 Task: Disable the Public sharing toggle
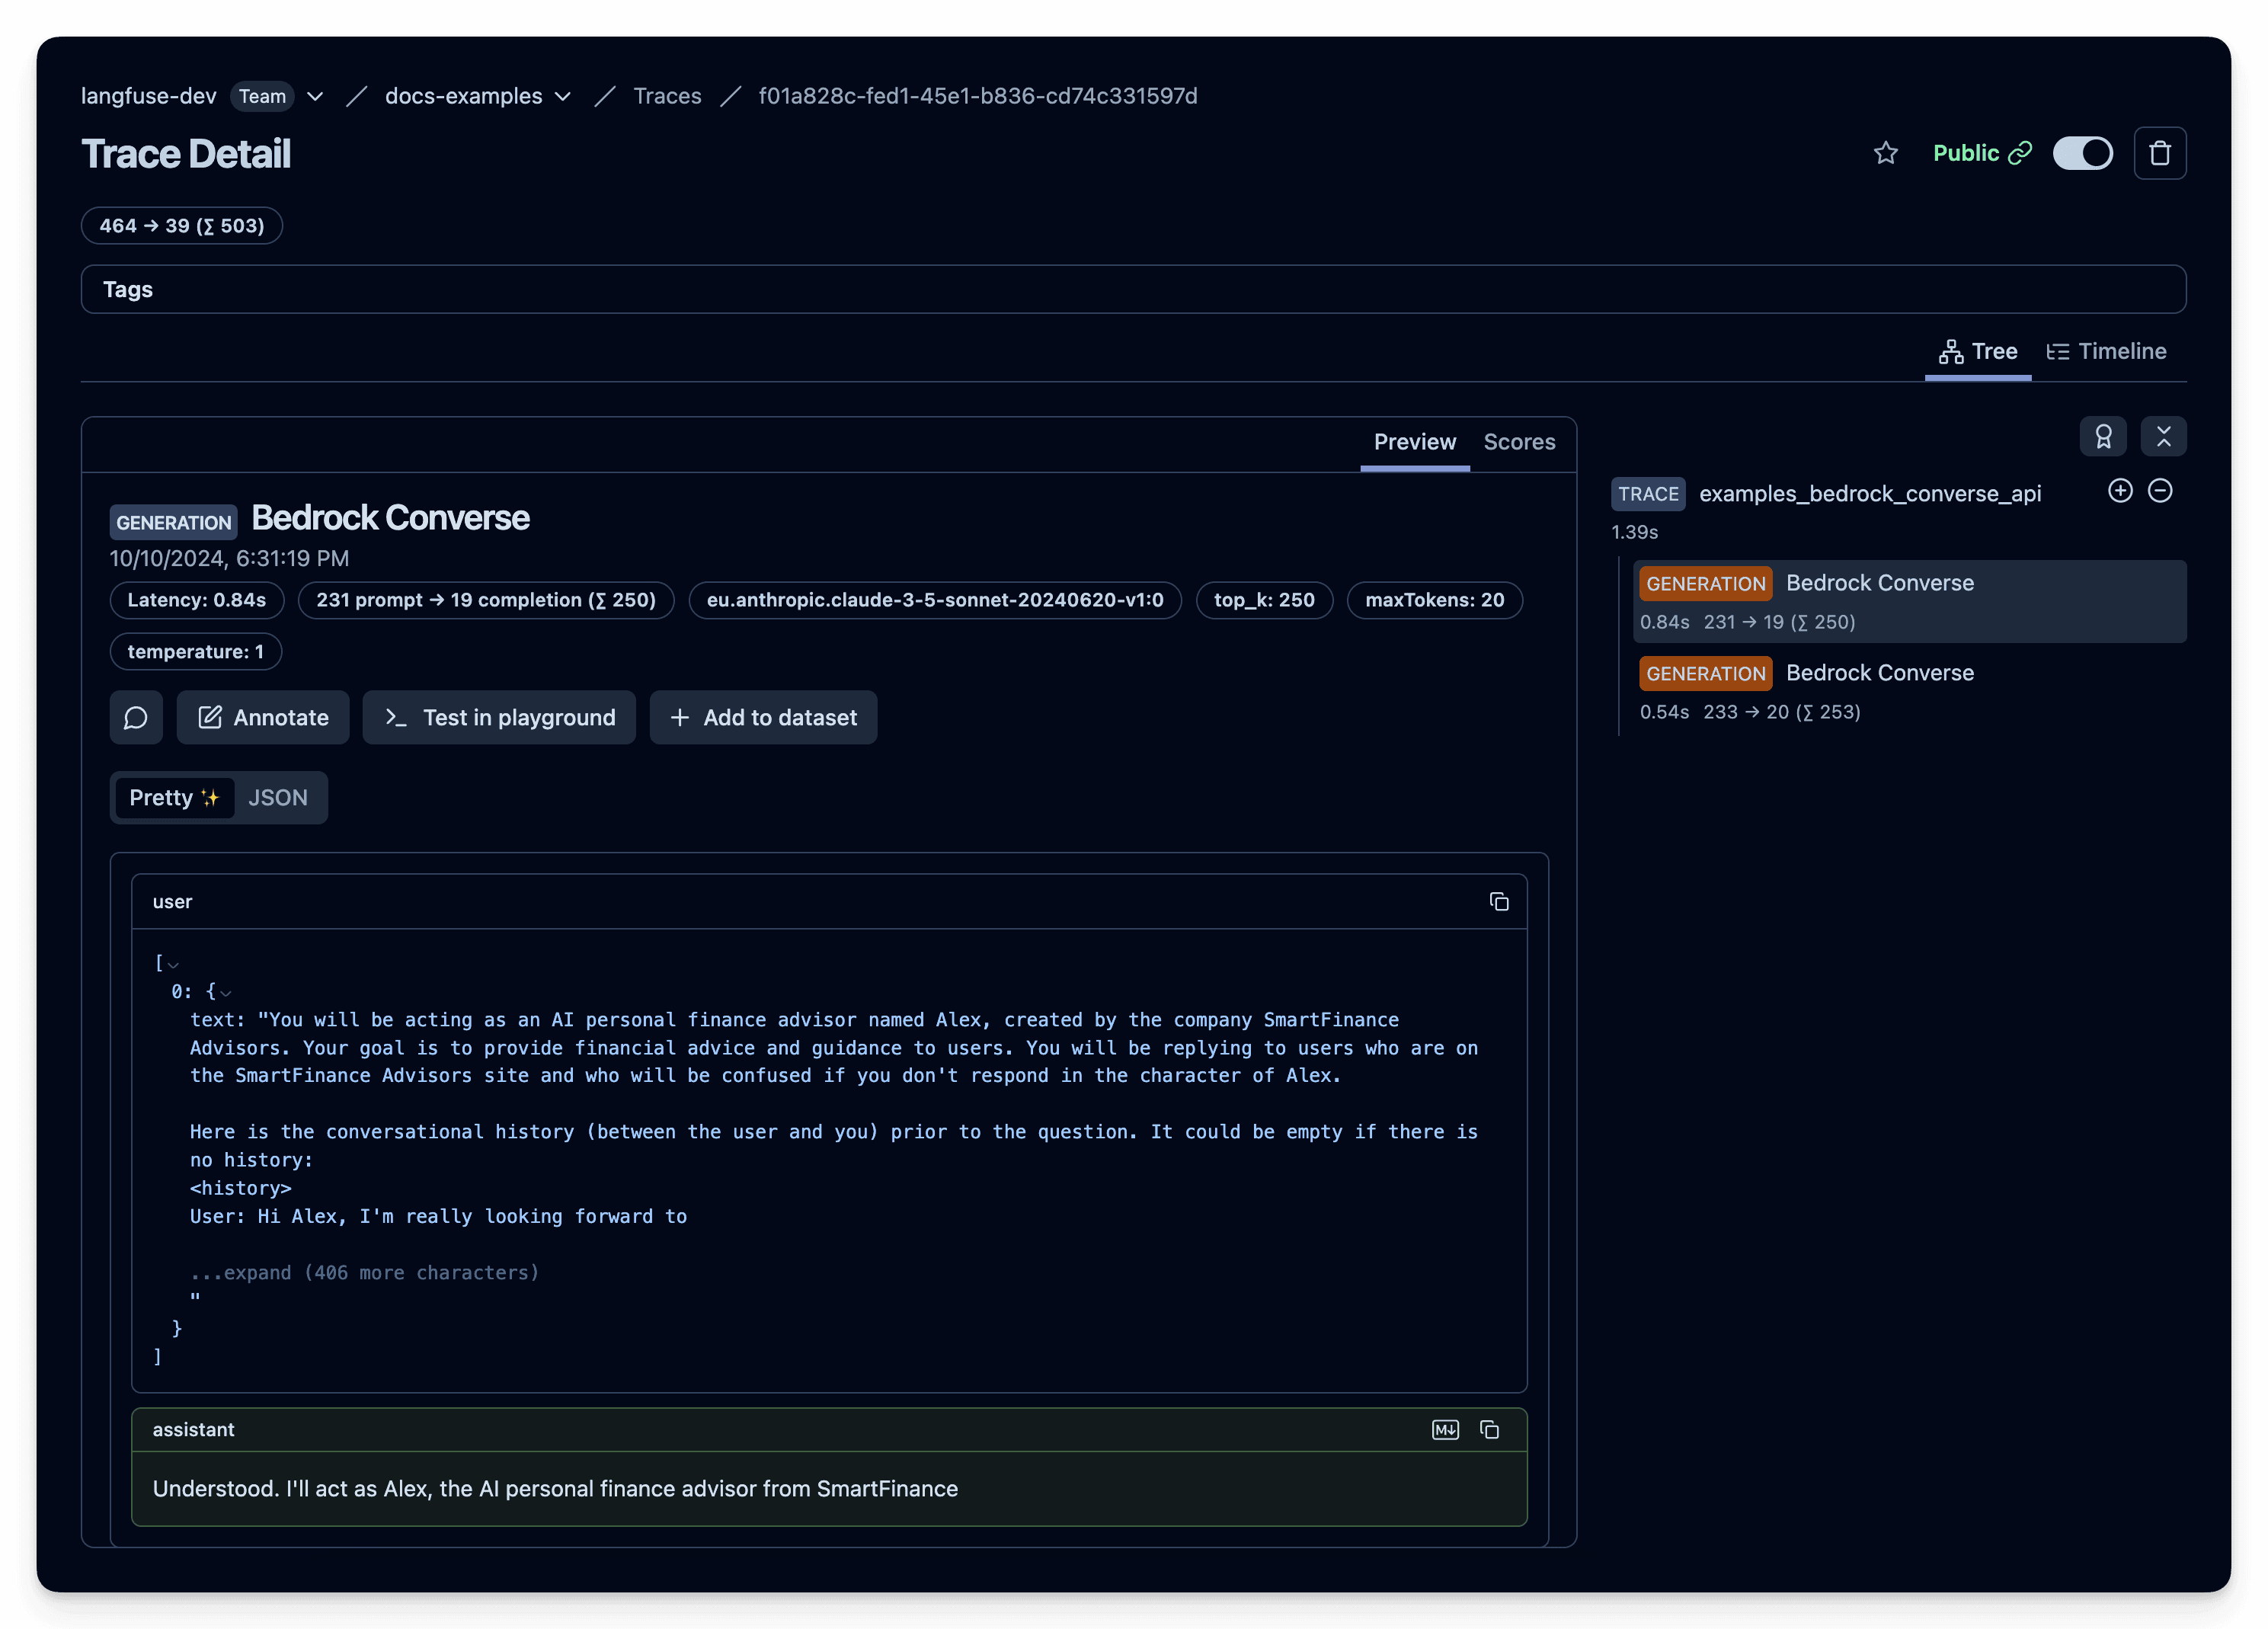tap(2084, 153)
